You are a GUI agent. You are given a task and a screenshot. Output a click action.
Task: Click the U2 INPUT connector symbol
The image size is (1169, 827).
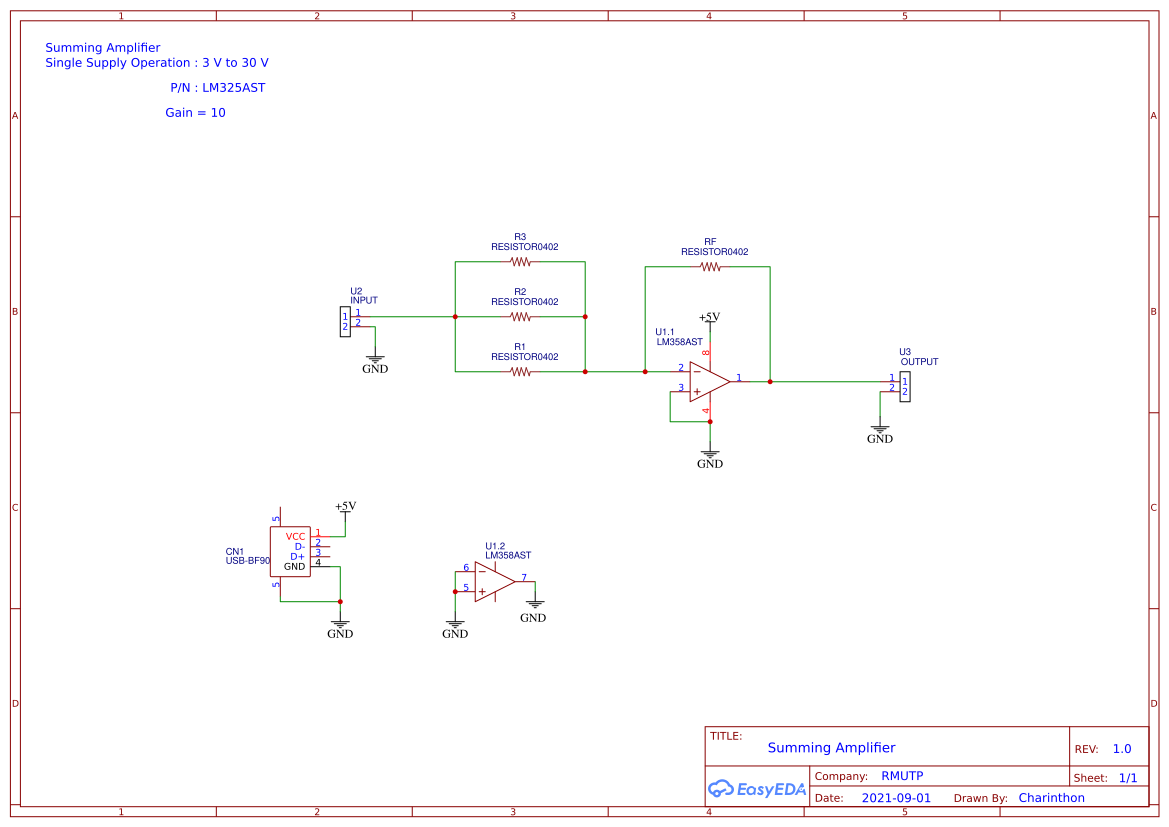pos(344,322)
